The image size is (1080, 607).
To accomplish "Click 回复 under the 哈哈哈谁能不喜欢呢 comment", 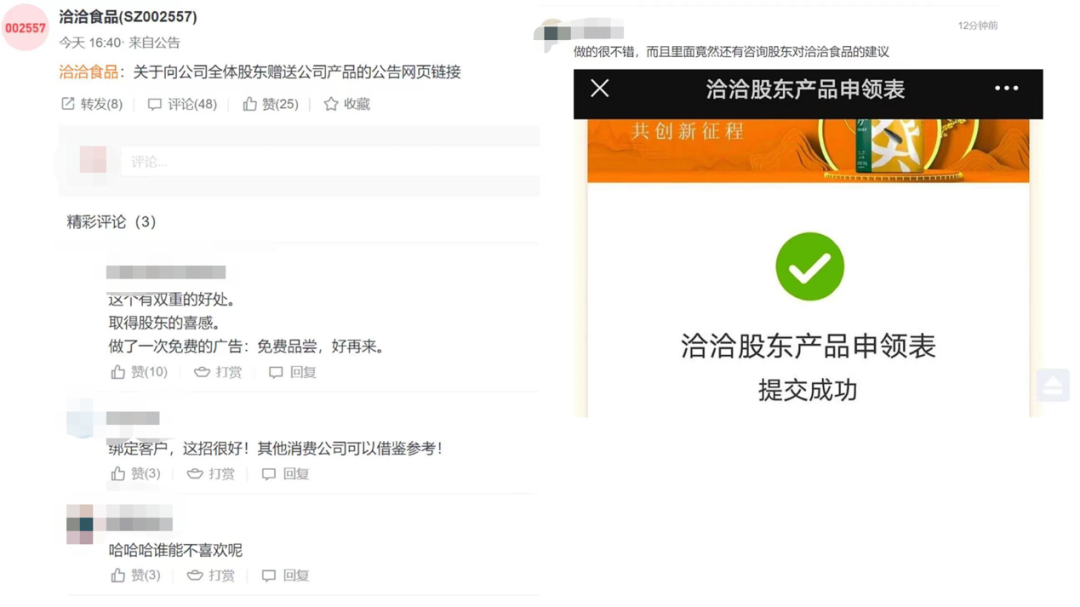I will point(285,575).
